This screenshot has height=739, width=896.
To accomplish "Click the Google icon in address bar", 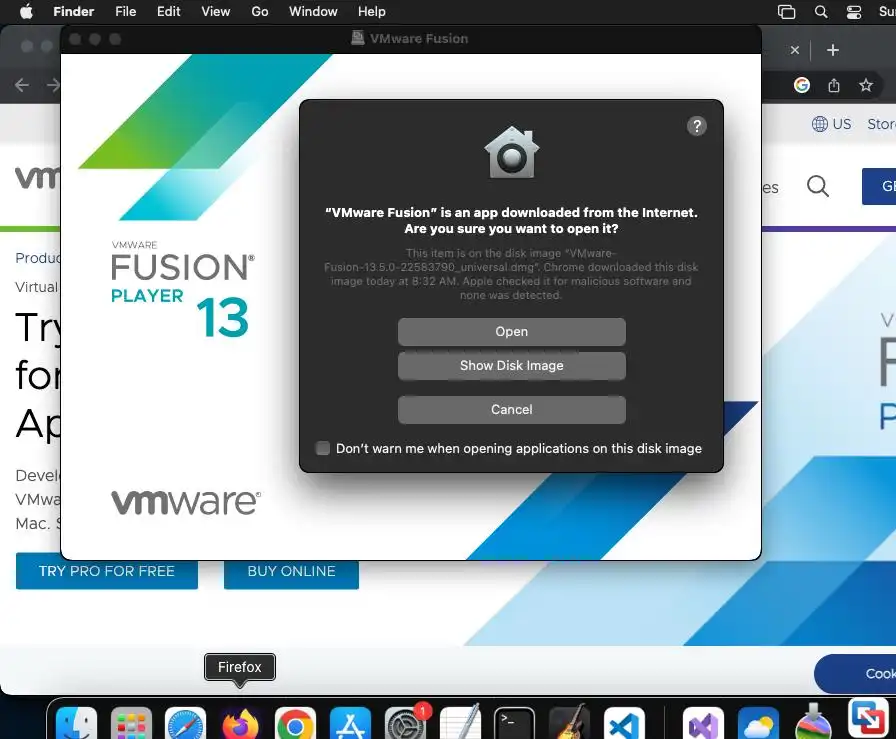I will click(x=802, y=85).
